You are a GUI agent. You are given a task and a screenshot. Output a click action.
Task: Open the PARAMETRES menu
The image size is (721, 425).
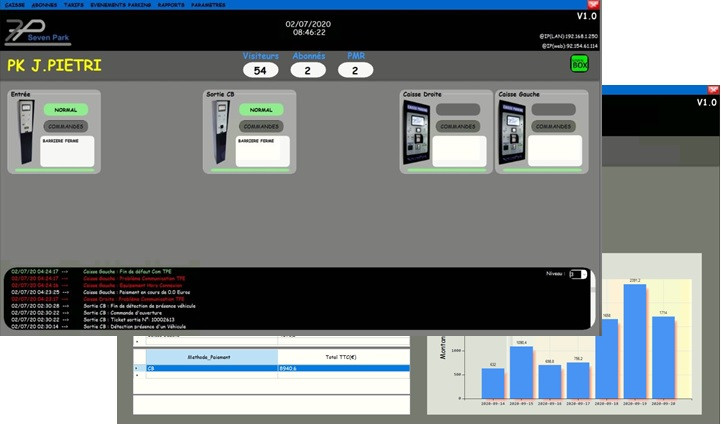point(208,4)
